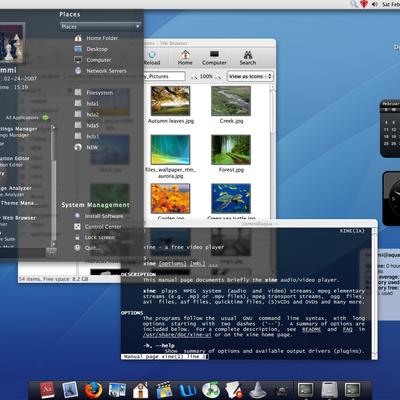Click the location field showing Pictures
Viewport: 400px width, 400px height.
click(x=165, y=76)
